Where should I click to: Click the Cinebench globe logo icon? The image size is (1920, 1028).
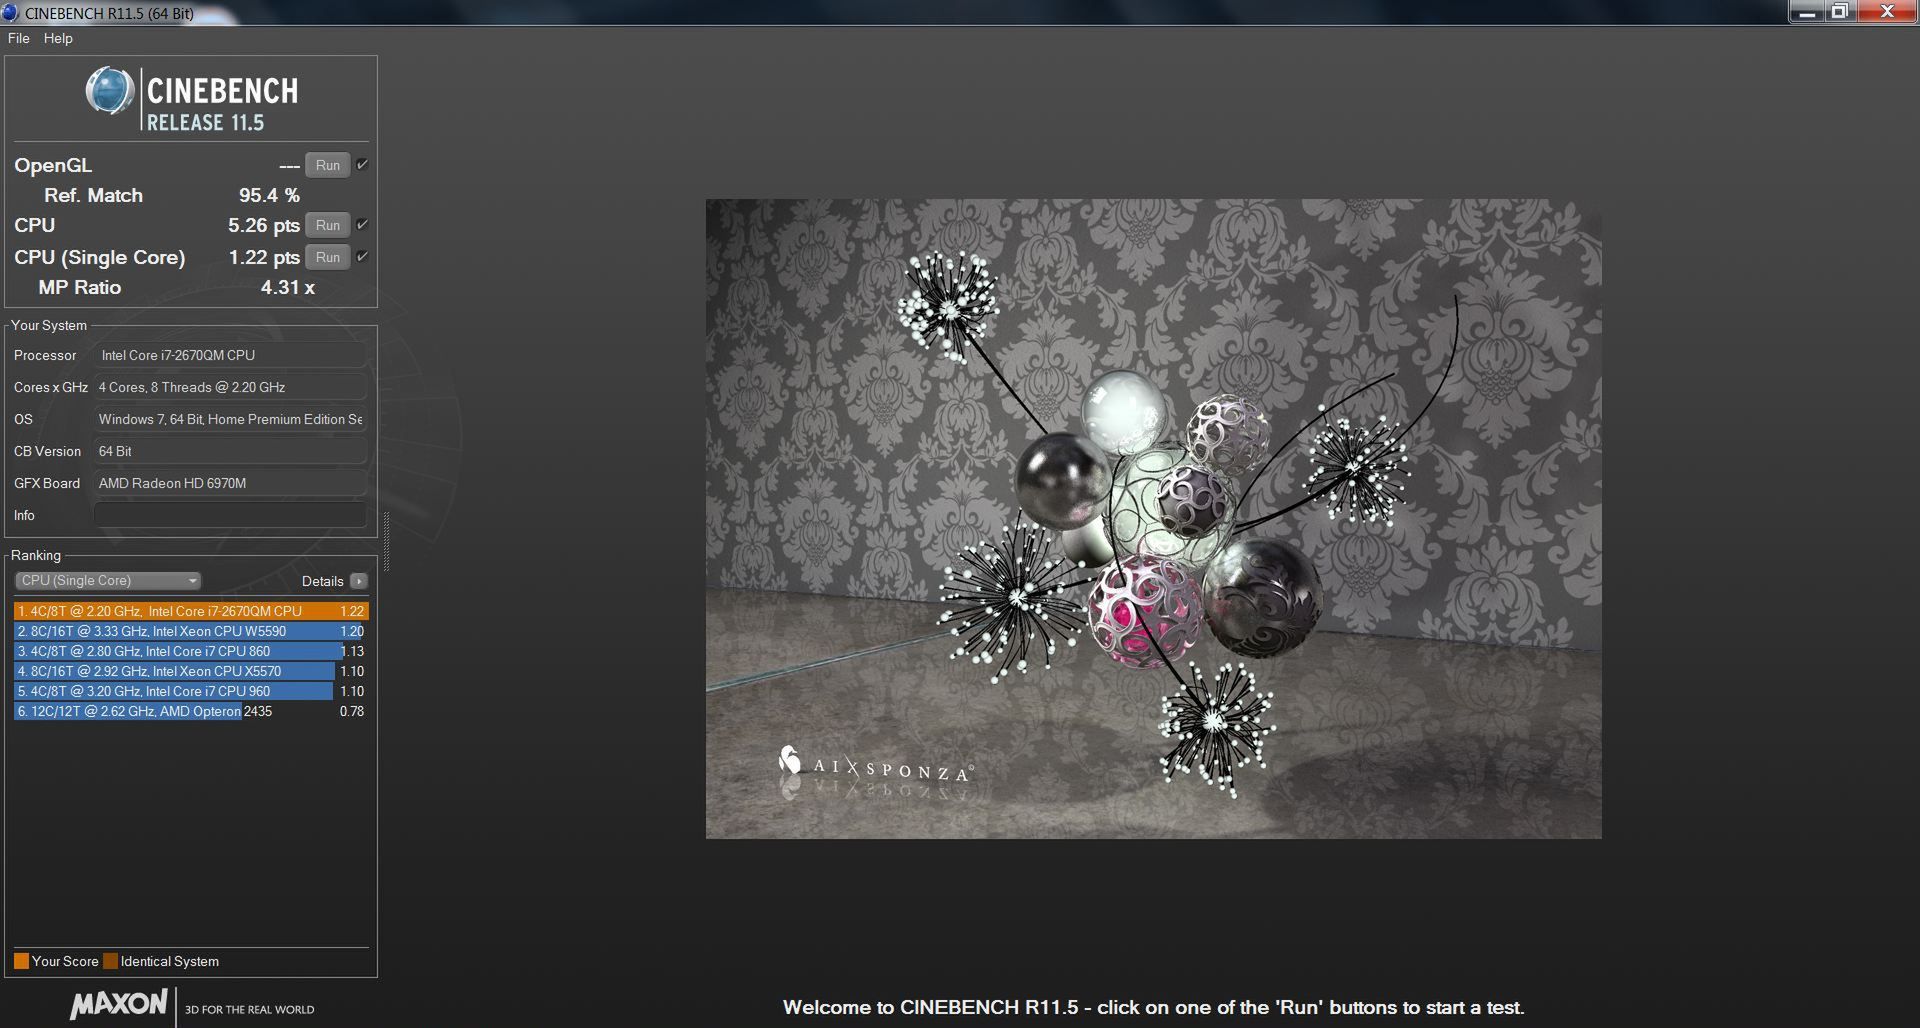109,91
